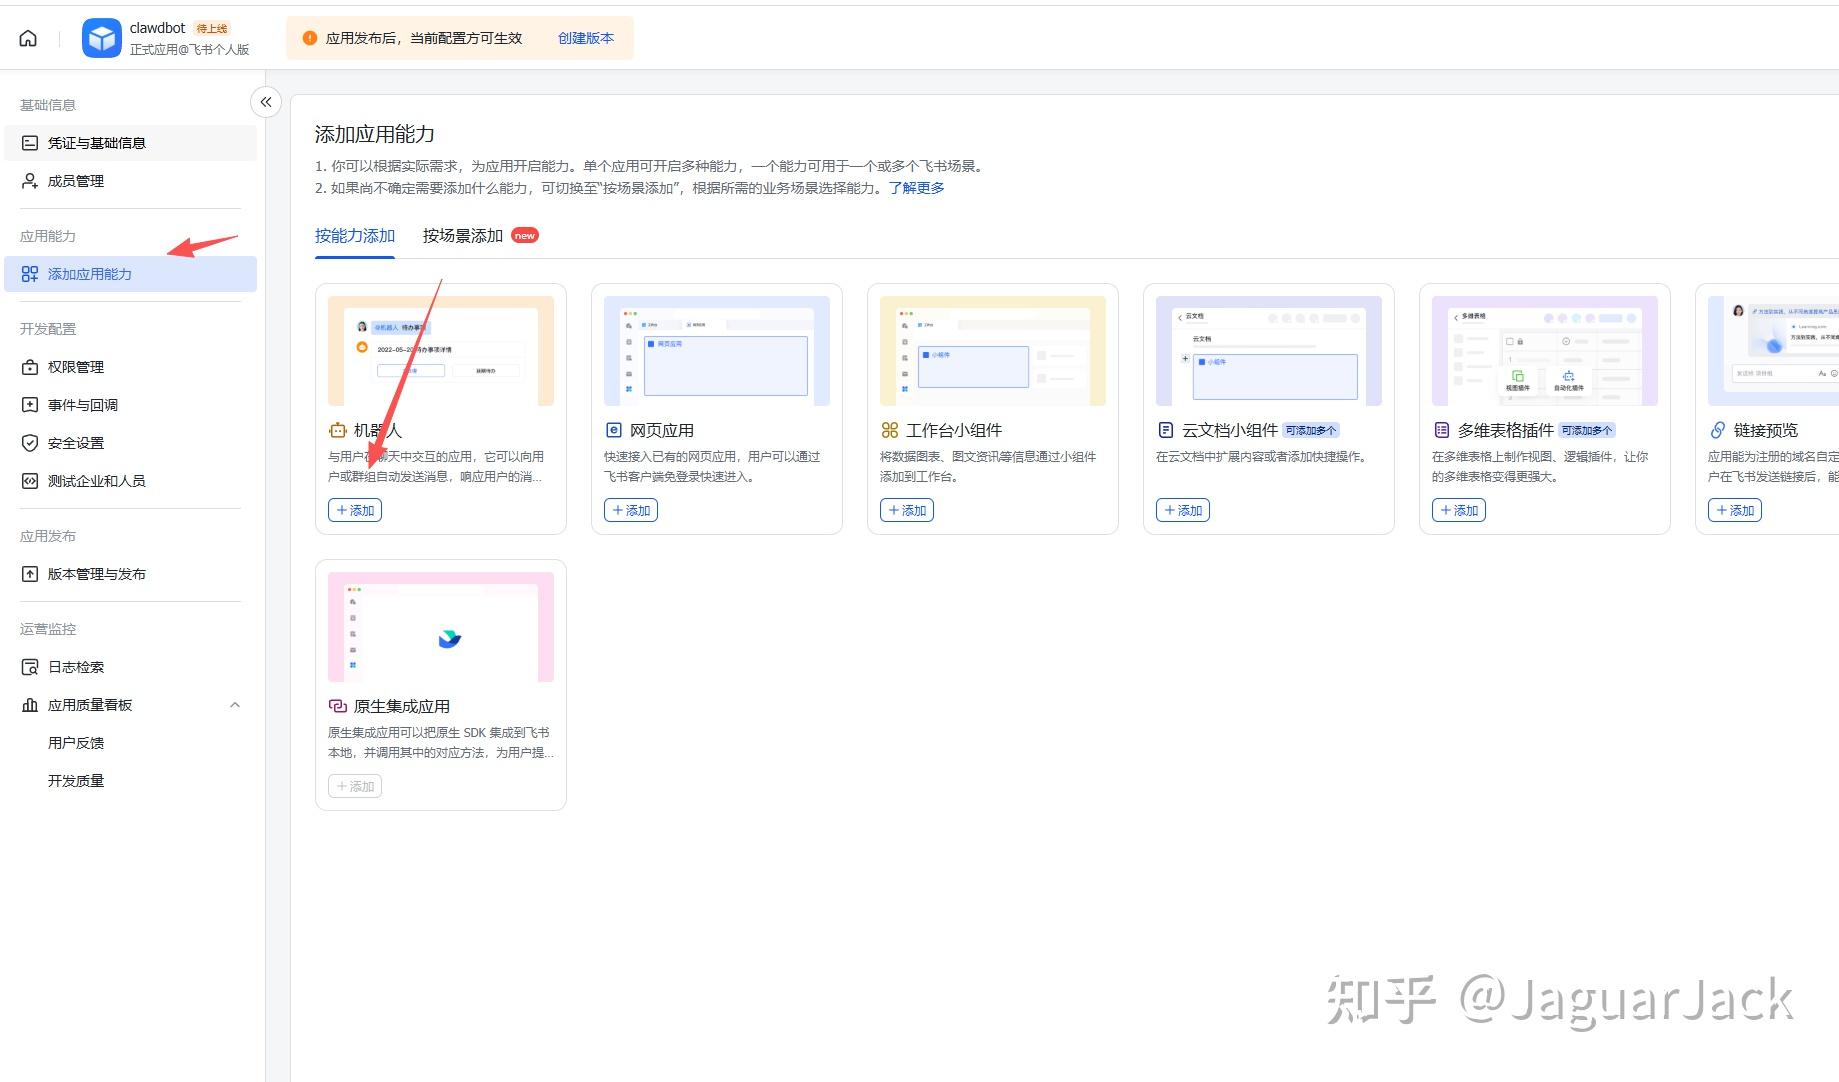Switch to the 按场景添加 tab

tap(463, 236)
